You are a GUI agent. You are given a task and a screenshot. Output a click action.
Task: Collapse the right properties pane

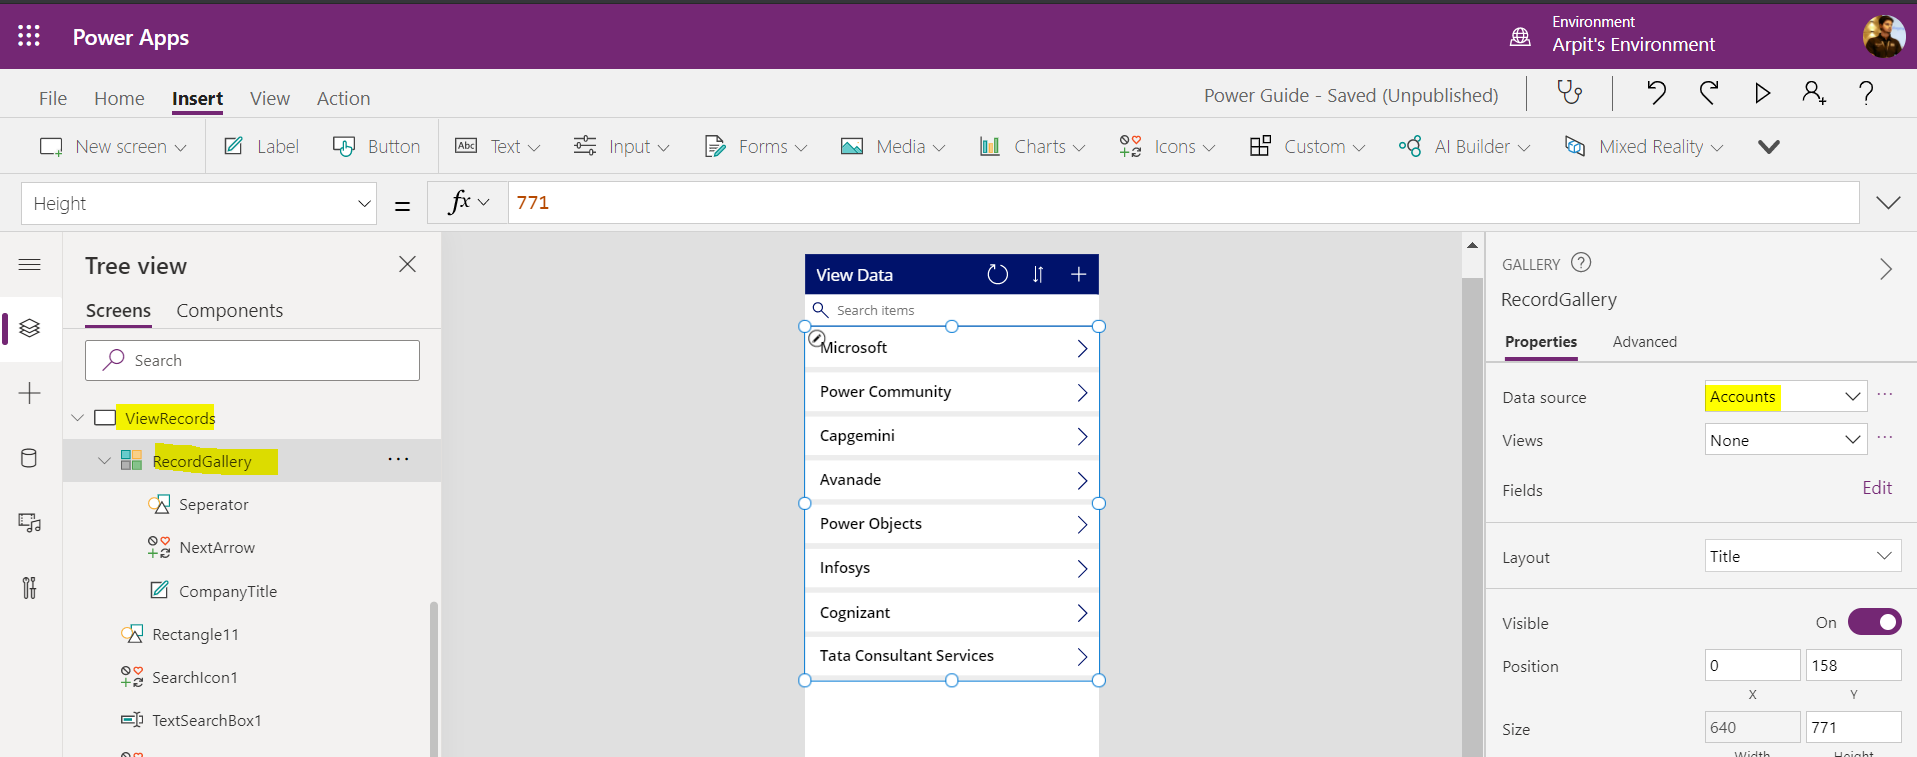1885,269
